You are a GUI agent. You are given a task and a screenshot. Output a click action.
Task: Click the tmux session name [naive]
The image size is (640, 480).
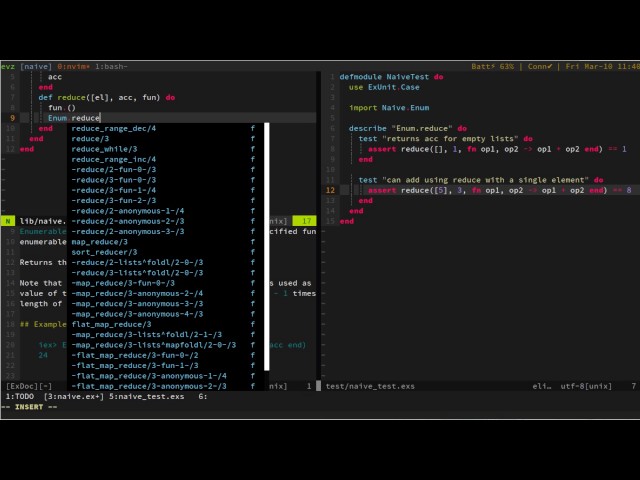click(36, 67)
